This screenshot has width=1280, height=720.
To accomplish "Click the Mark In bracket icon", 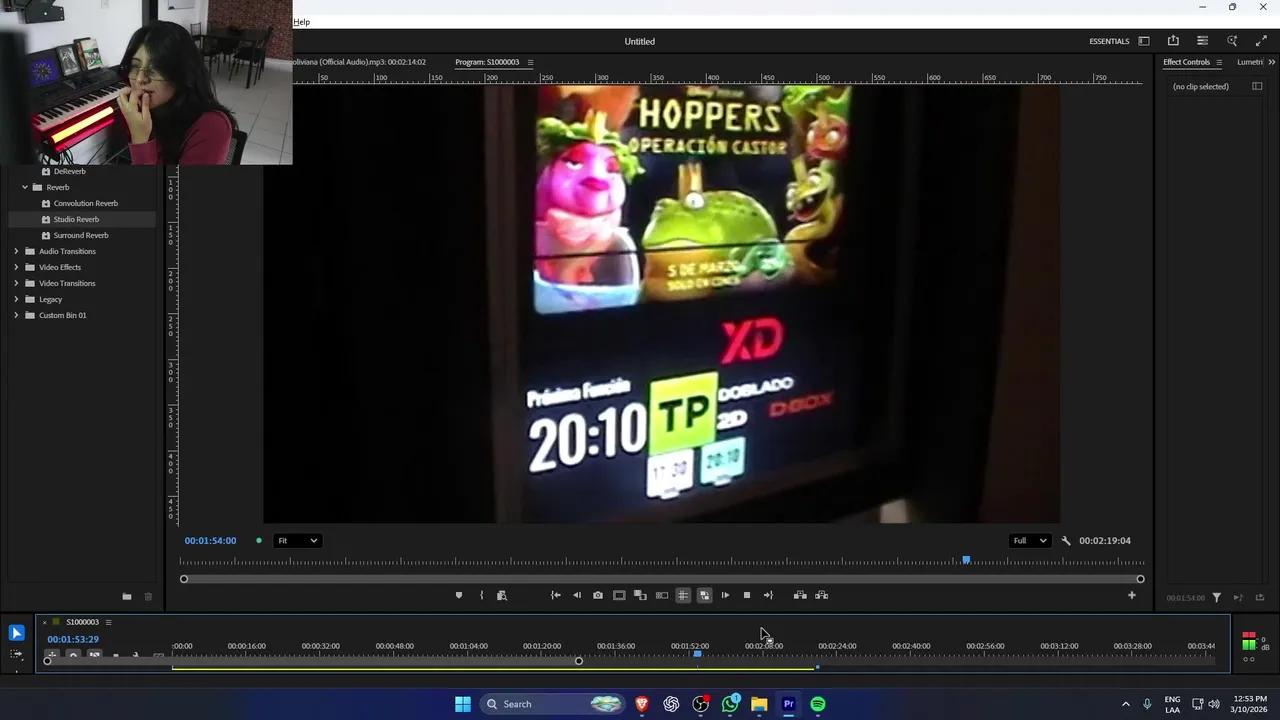I will [x=481, y=595].
